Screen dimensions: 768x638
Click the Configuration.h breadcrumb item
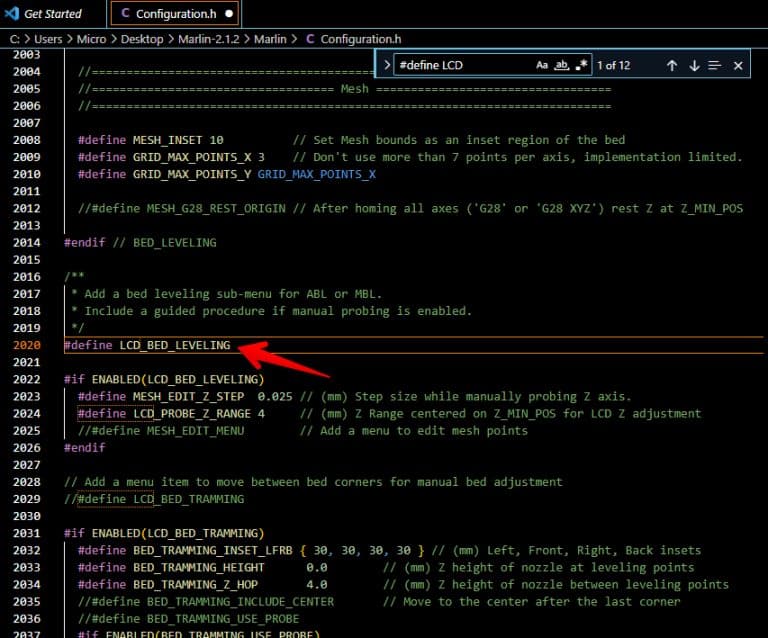pyautogui.click(x=360, y=39)
